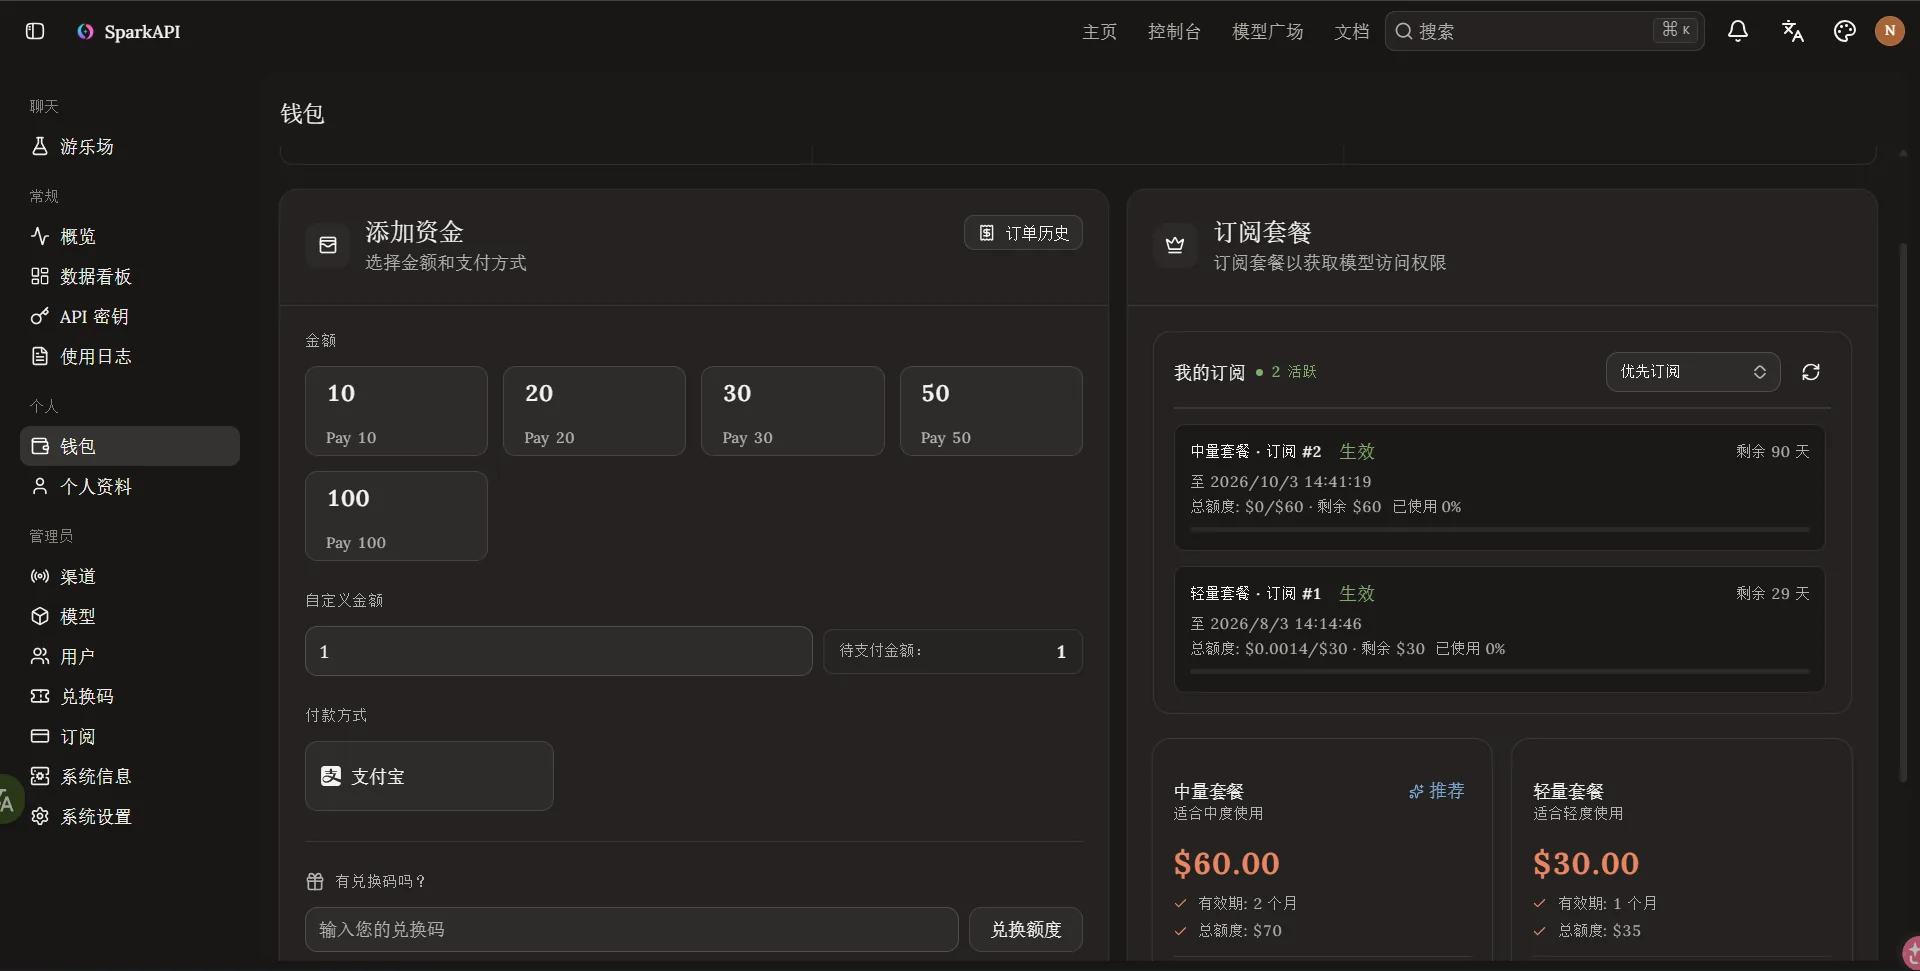Image resolution: width=1920 pixels, height=971 pixels.
Task: Select the 50 amount option
Action: click(991, 411)
